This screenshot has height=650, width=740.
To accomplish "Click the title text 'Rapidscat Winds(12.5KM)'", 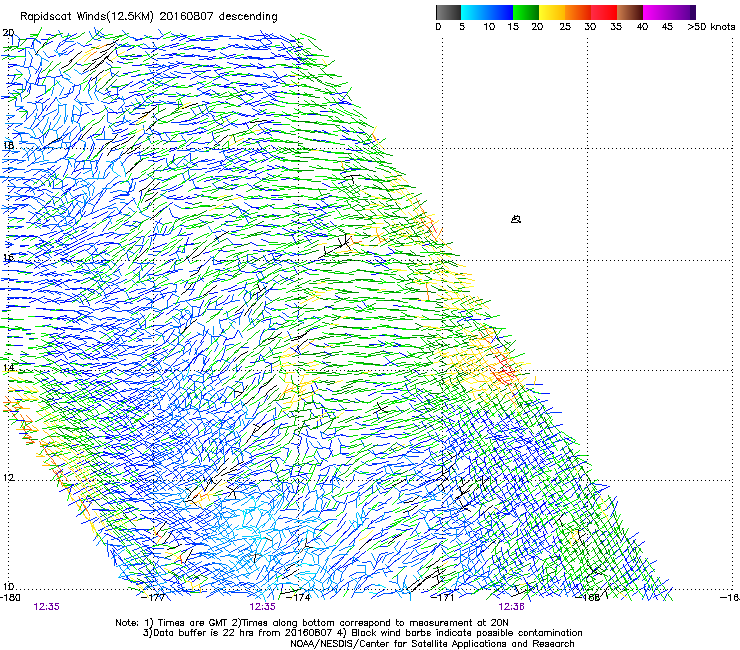I will (87, 17).
